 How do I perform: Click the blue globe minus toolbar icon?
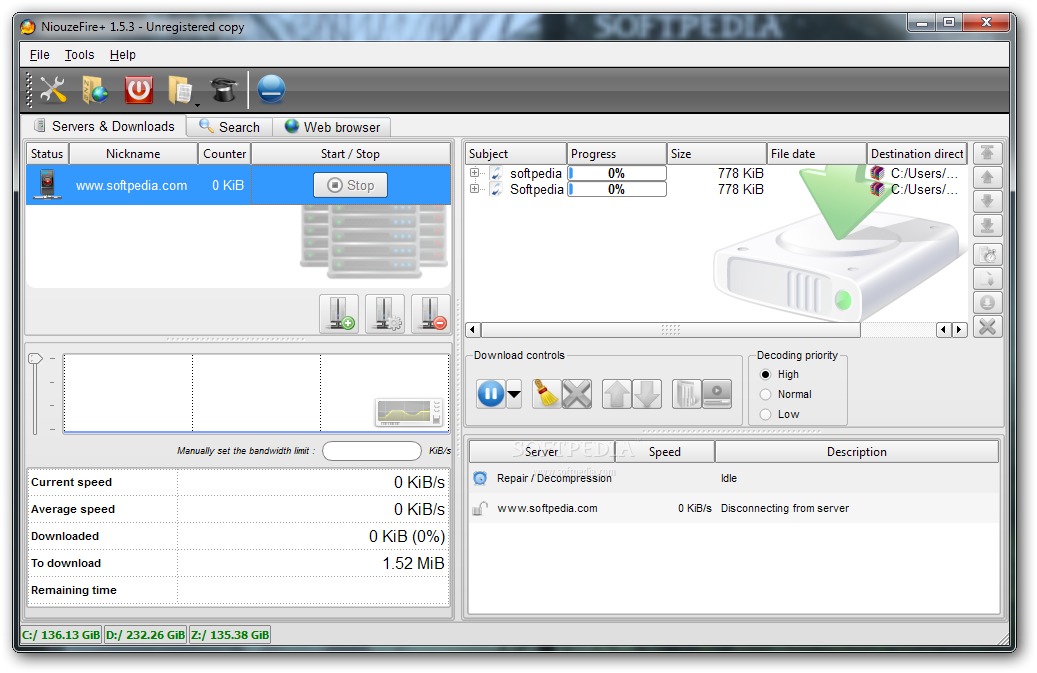(271, 90)
